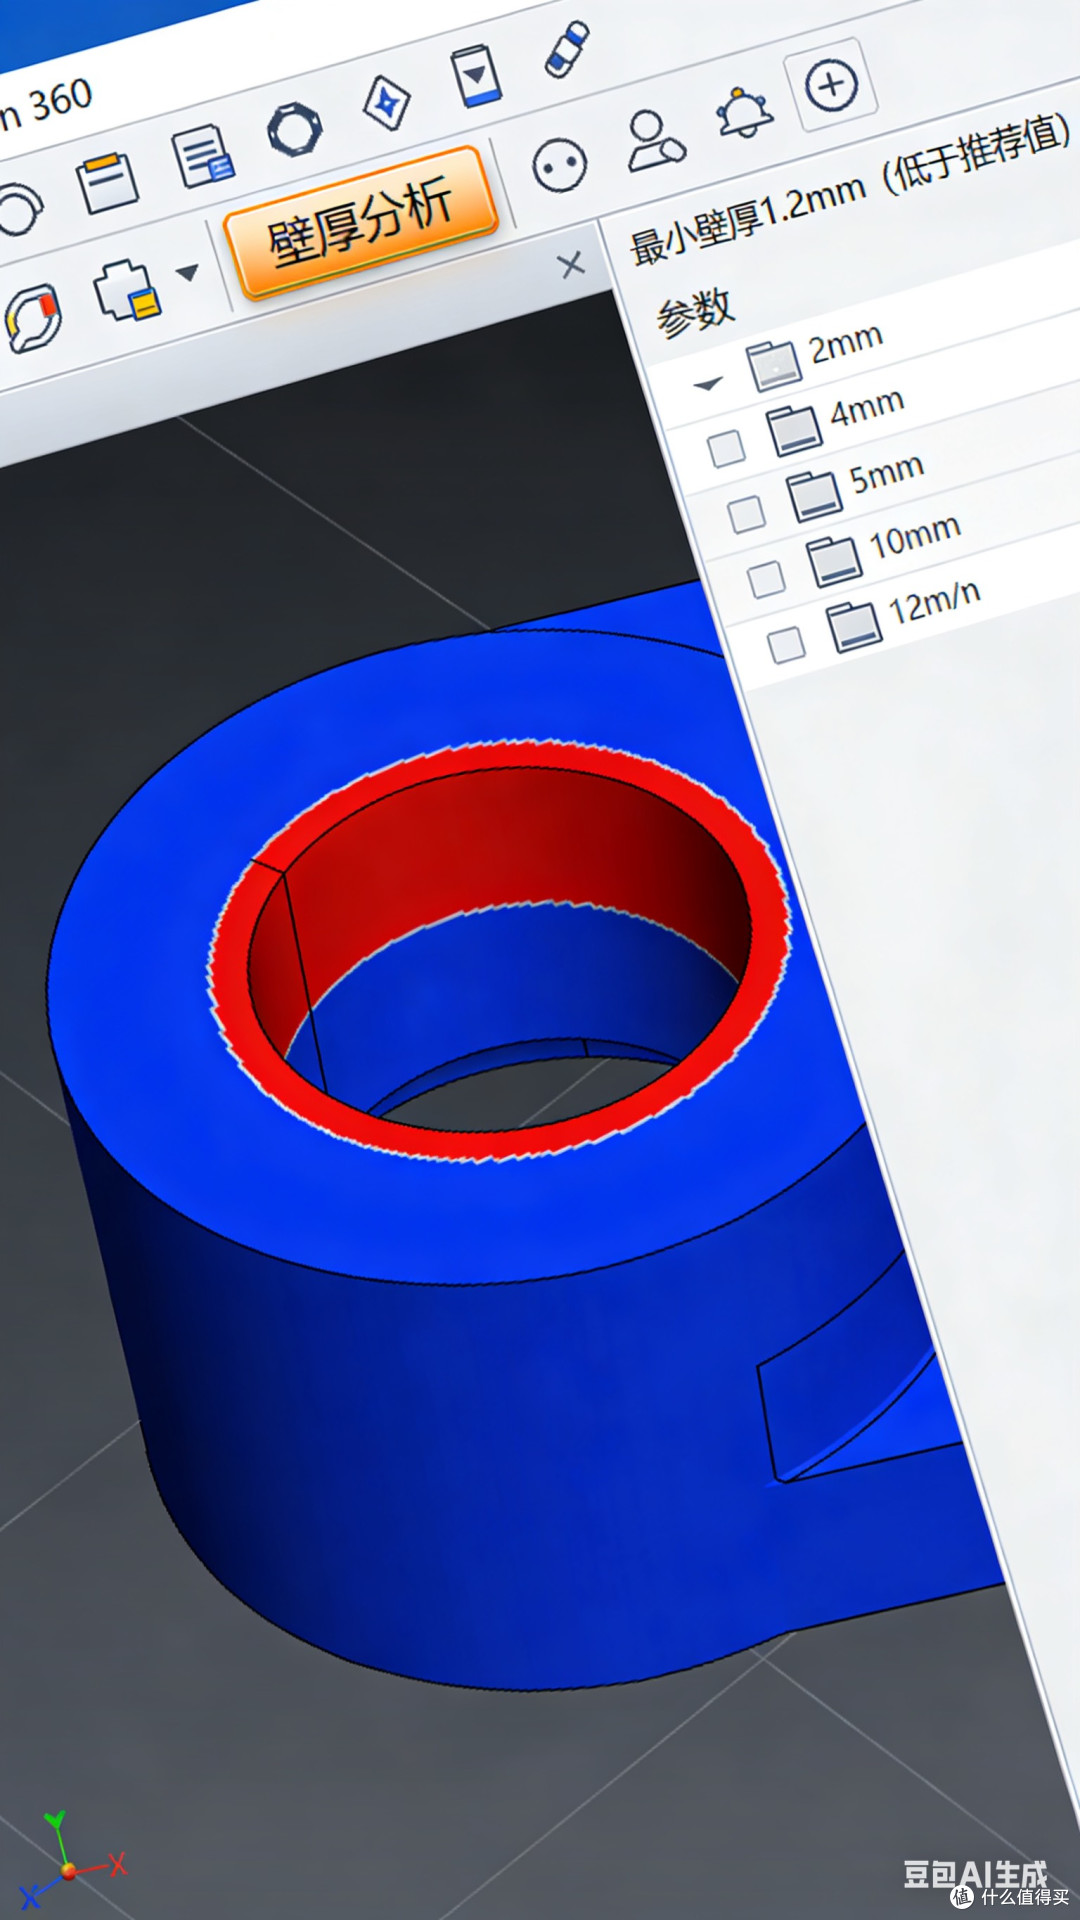Close the panel with the X button
The height and width of the screenshot is (1920, 1080).
571,265
